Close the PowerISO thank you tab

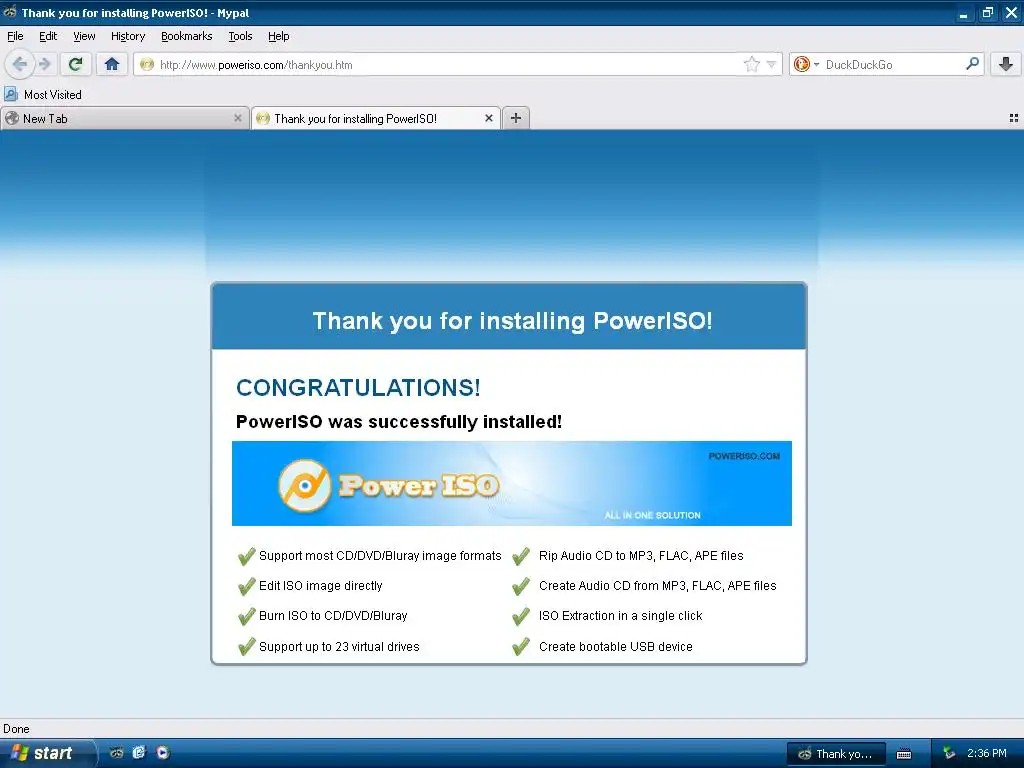[x=488, y=118]
